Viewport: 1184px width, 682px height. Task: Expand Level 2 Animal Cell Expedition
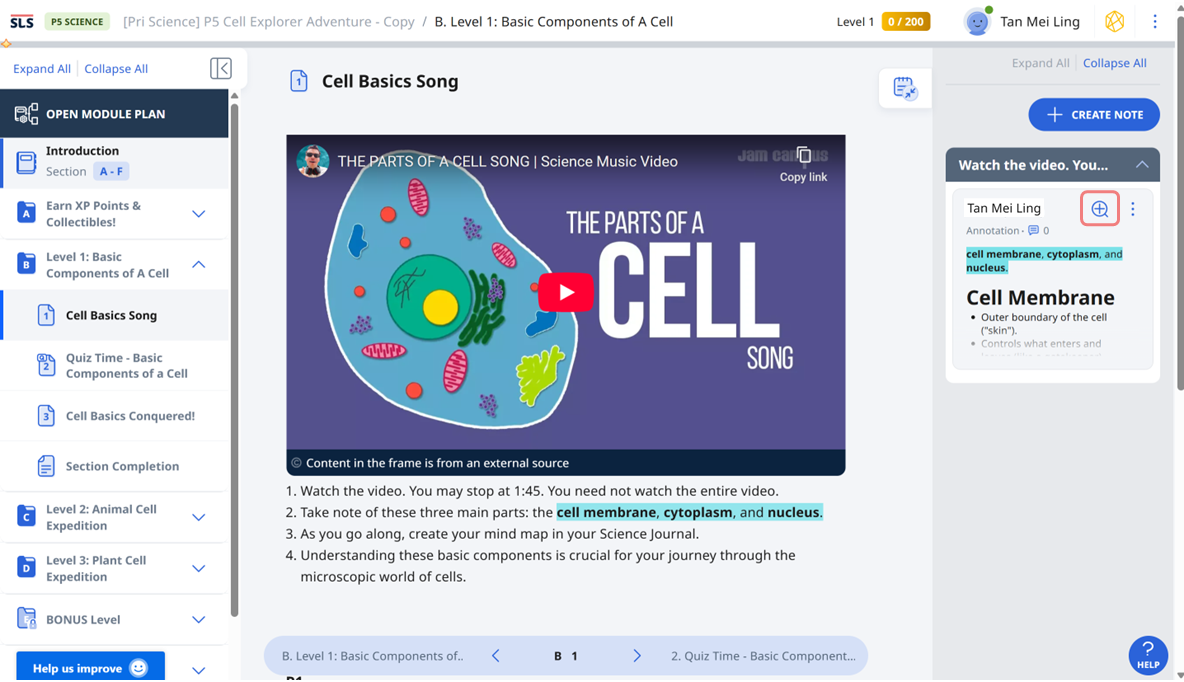[198, 517]
